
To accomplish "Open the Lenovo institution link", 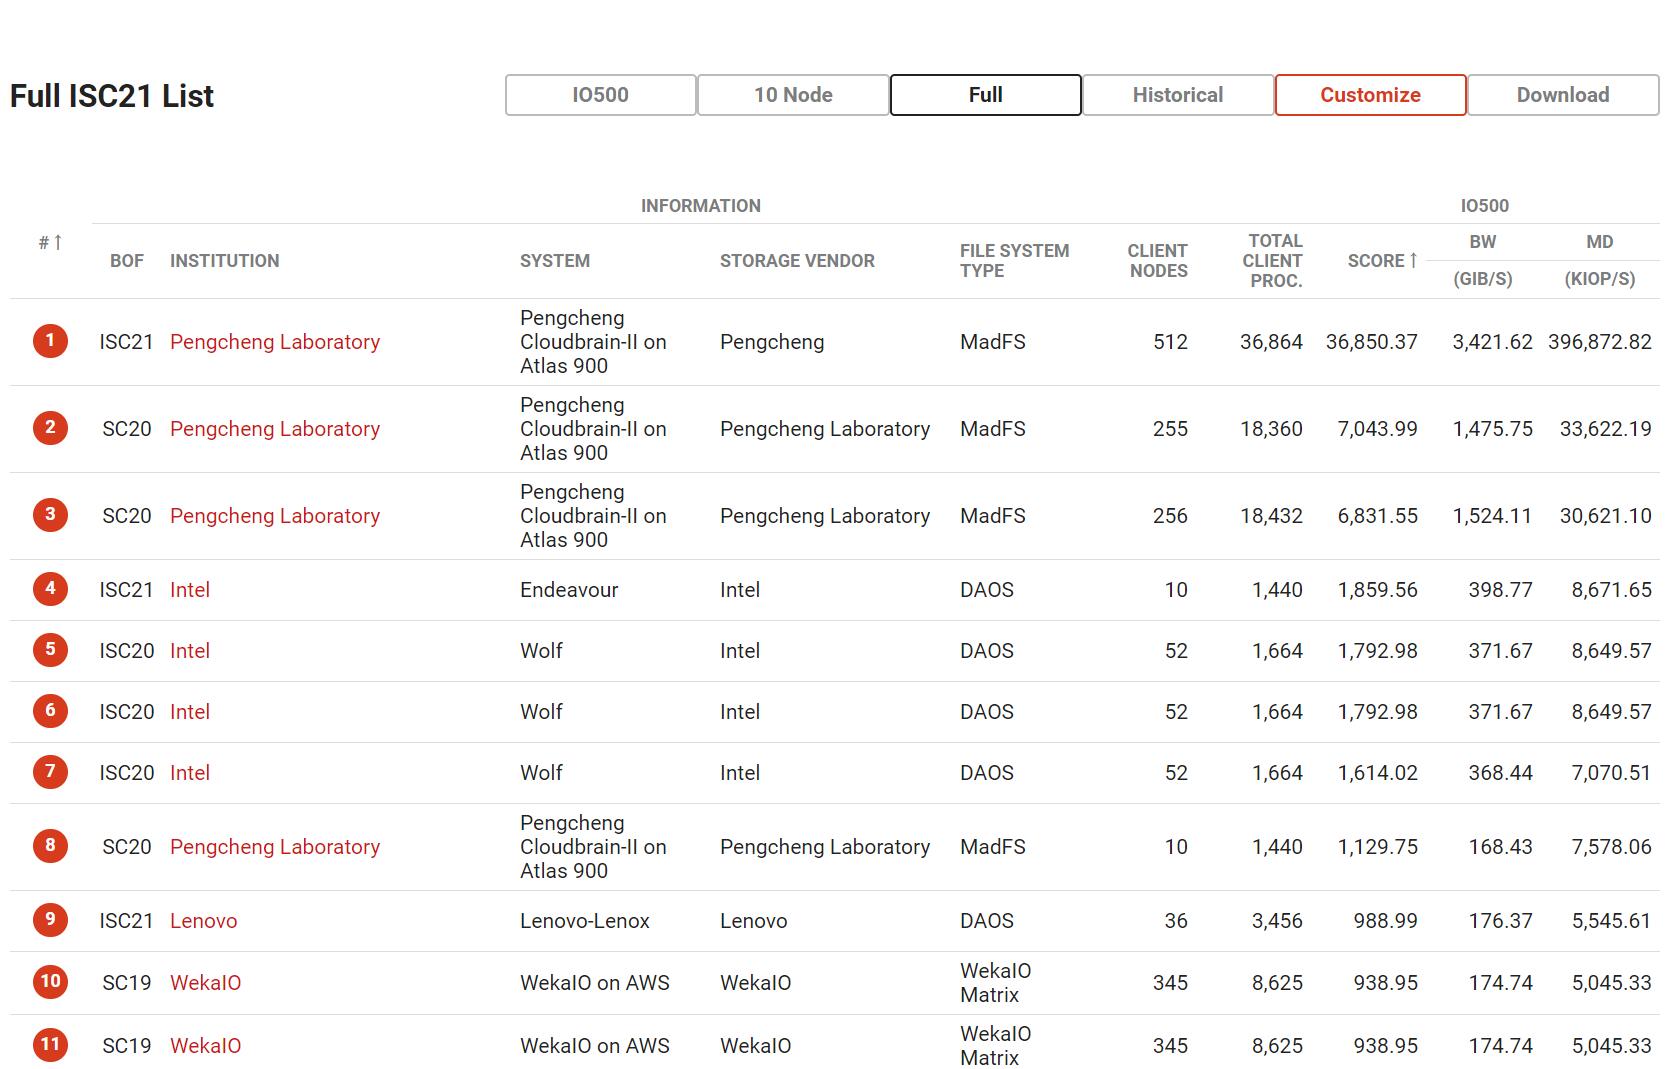I will [x=203, y=921].
